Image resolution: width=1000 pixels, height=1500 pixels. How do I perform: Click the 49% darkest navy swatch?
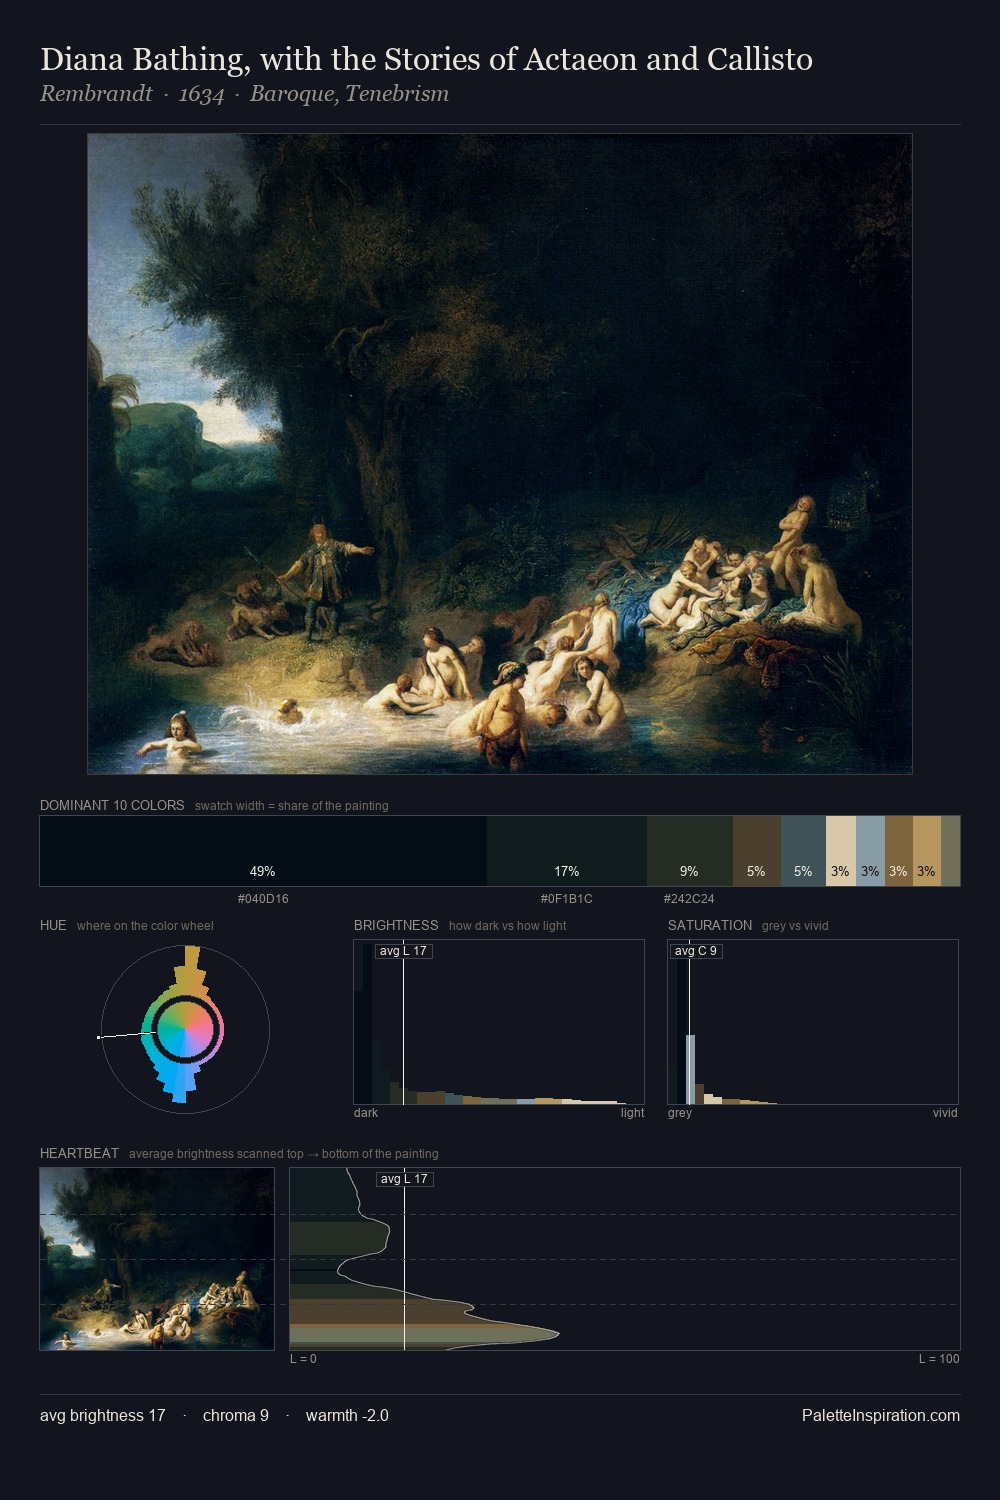point(263,851)
